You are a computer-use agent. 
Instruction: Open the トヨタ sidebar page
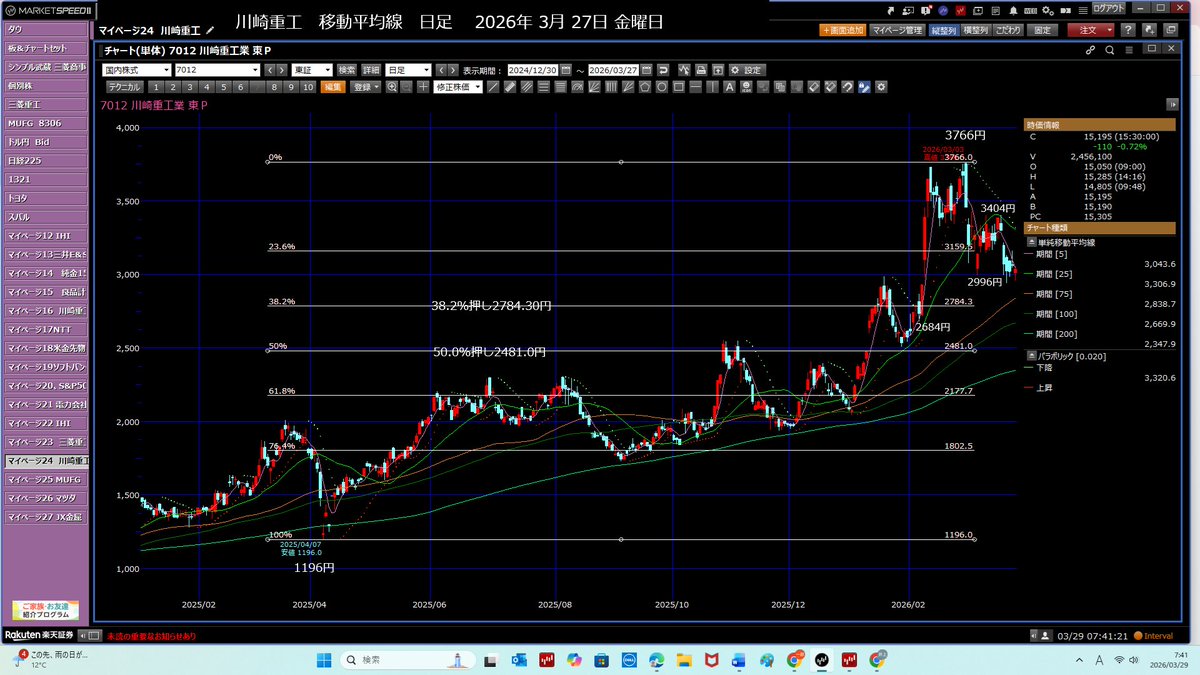pyautogui.click(x=46, y=198)
